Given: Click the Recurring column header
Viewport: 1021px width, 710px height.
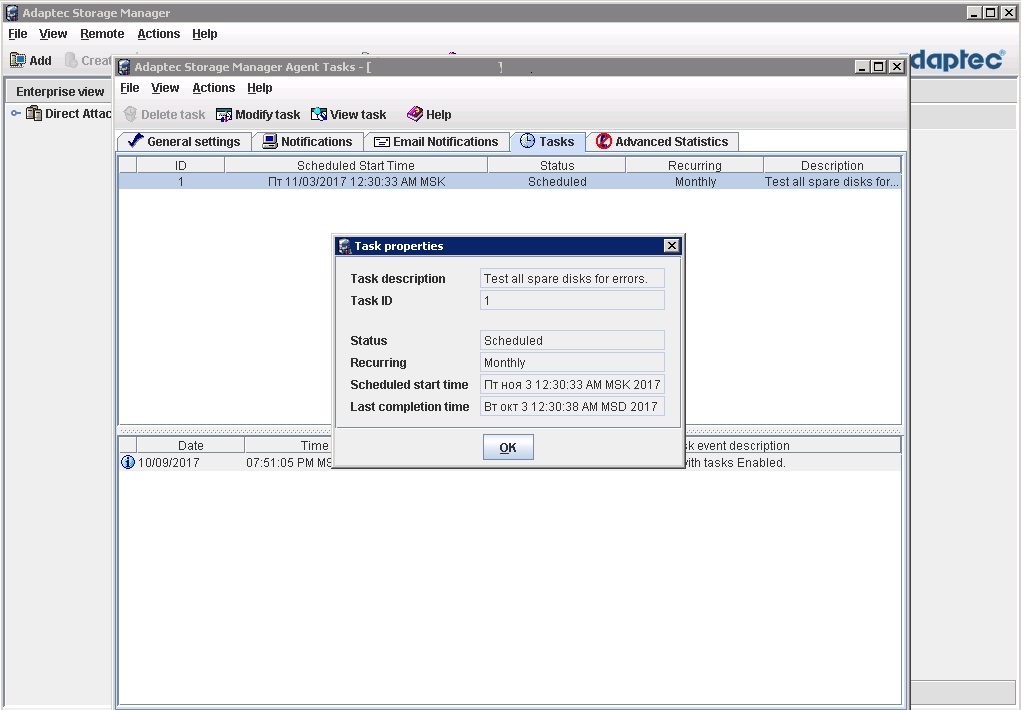Looking at the screenshot, I should (x=694, y=166).
